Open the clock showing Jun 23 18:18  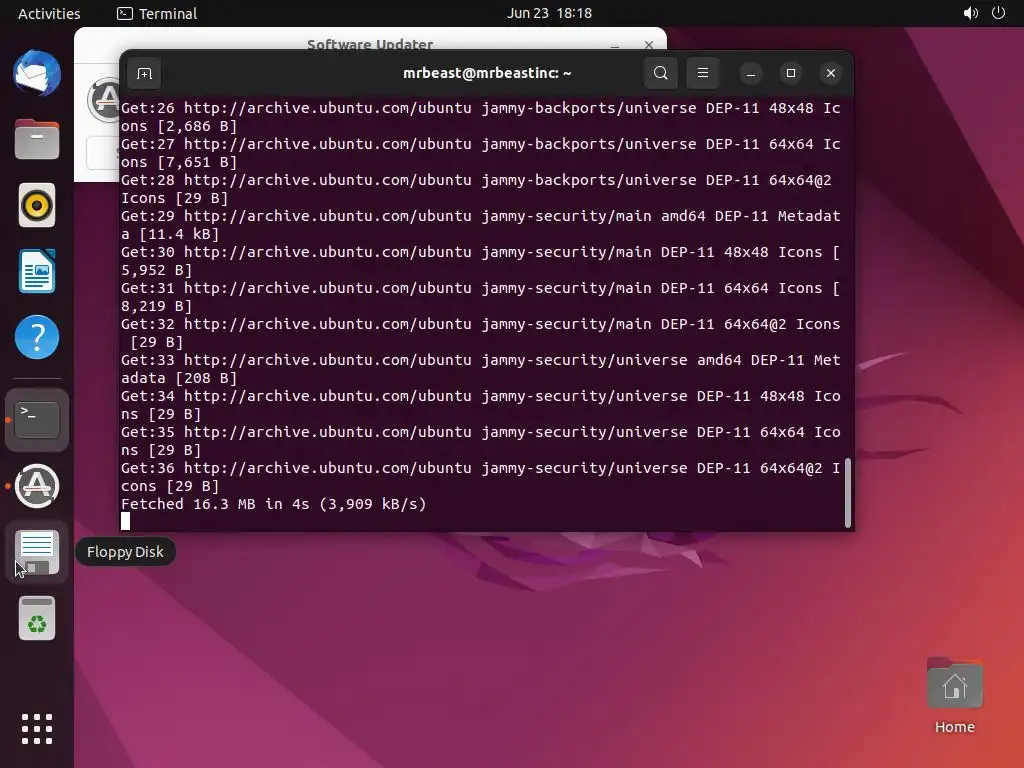click(549, 13)
